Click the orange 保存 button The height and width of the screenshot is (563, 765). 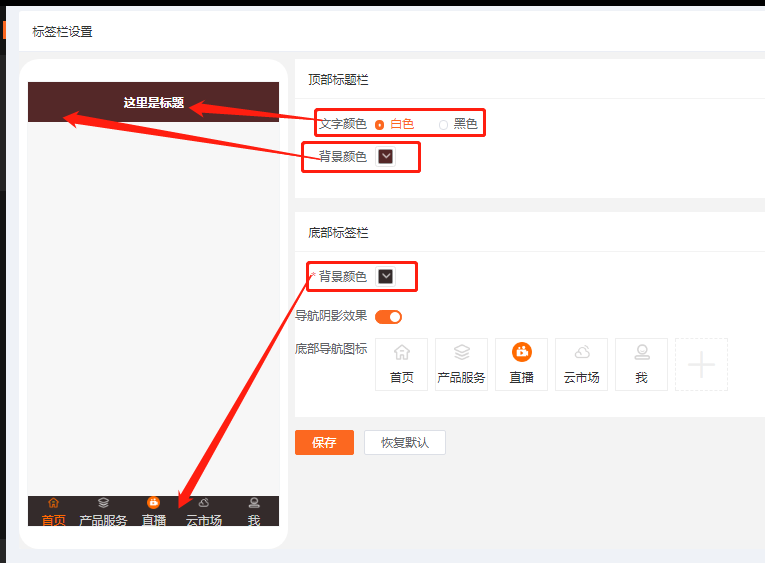(324, 442)
